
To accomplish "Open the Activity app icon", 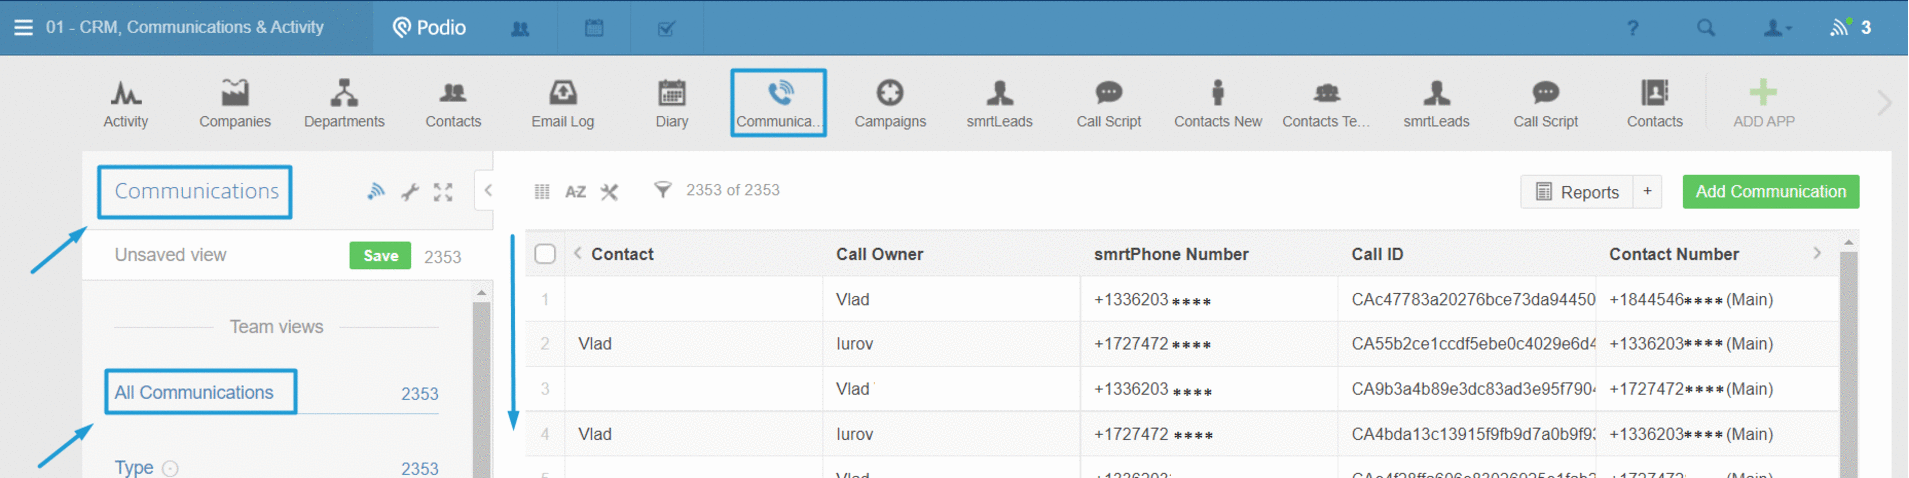I will coord(125,103).
